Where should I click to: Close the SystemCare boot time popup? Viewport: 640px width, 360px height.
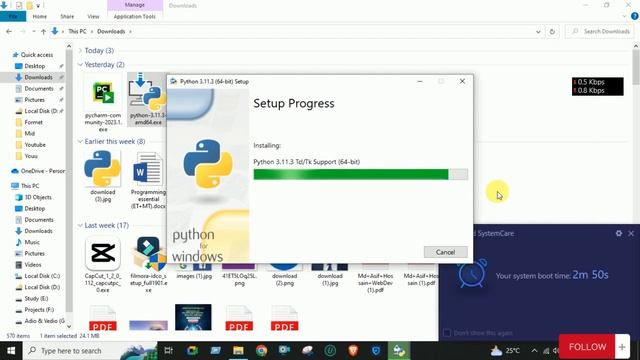pyautogui.click(x=631, y=233)
